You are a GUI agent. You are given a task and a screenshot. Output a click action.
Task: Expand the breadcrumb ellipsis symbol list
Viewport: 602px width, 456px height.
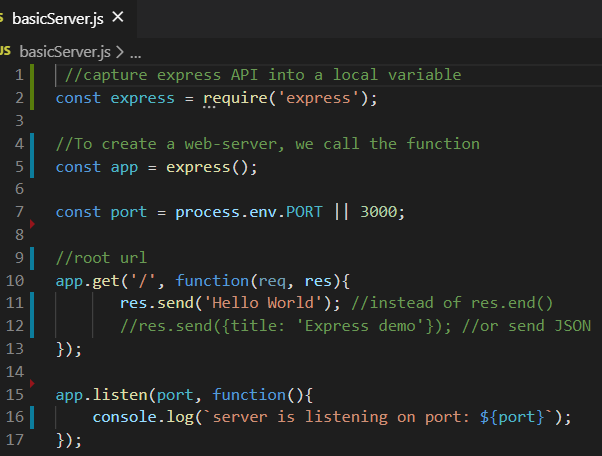(136, 51)
